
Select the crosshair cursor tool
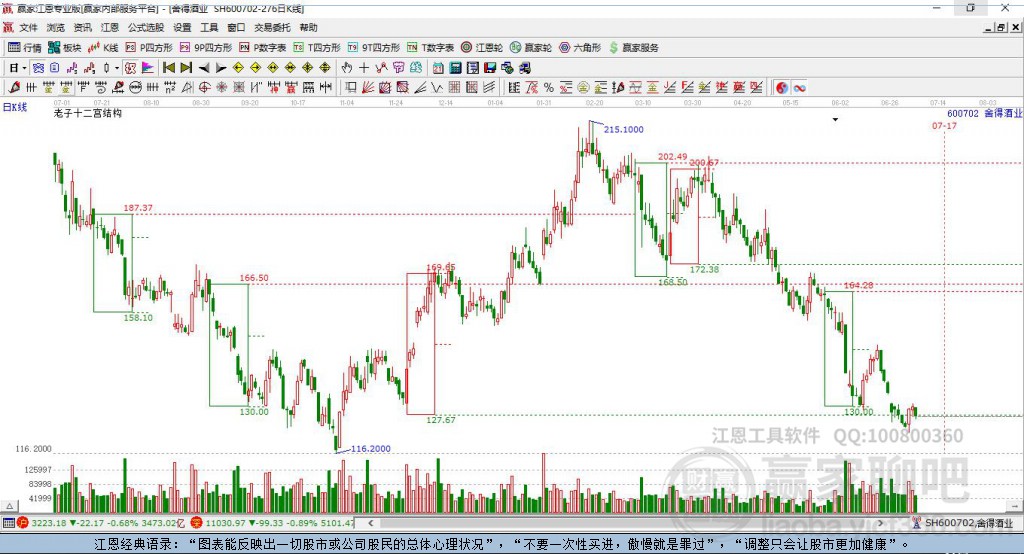[364, 68]
